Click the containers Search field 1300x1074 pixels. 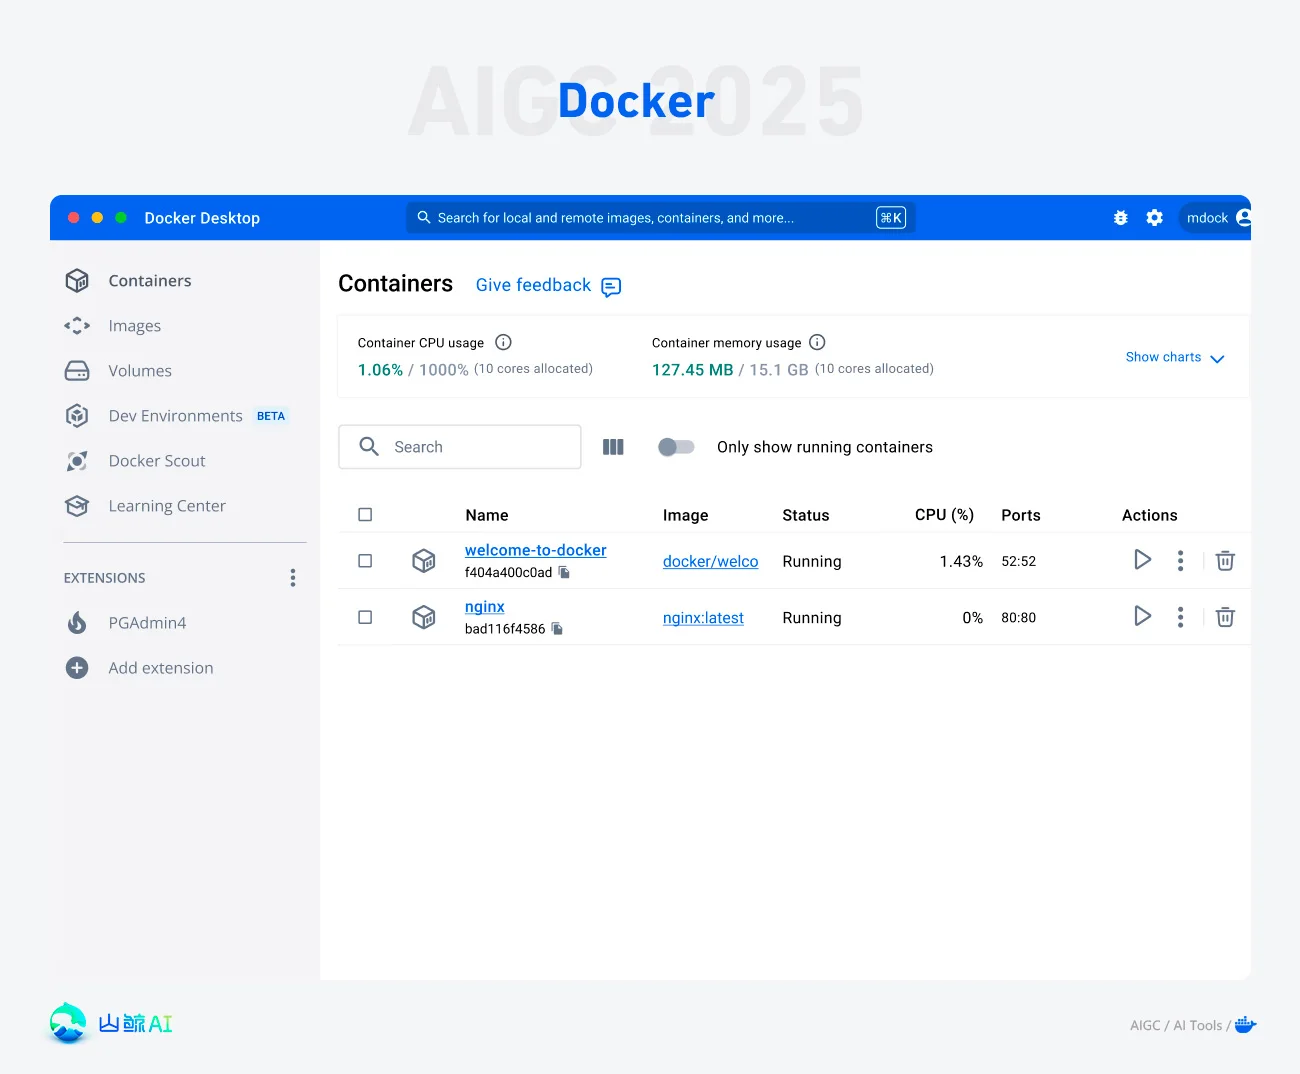[x=460, y=447]
